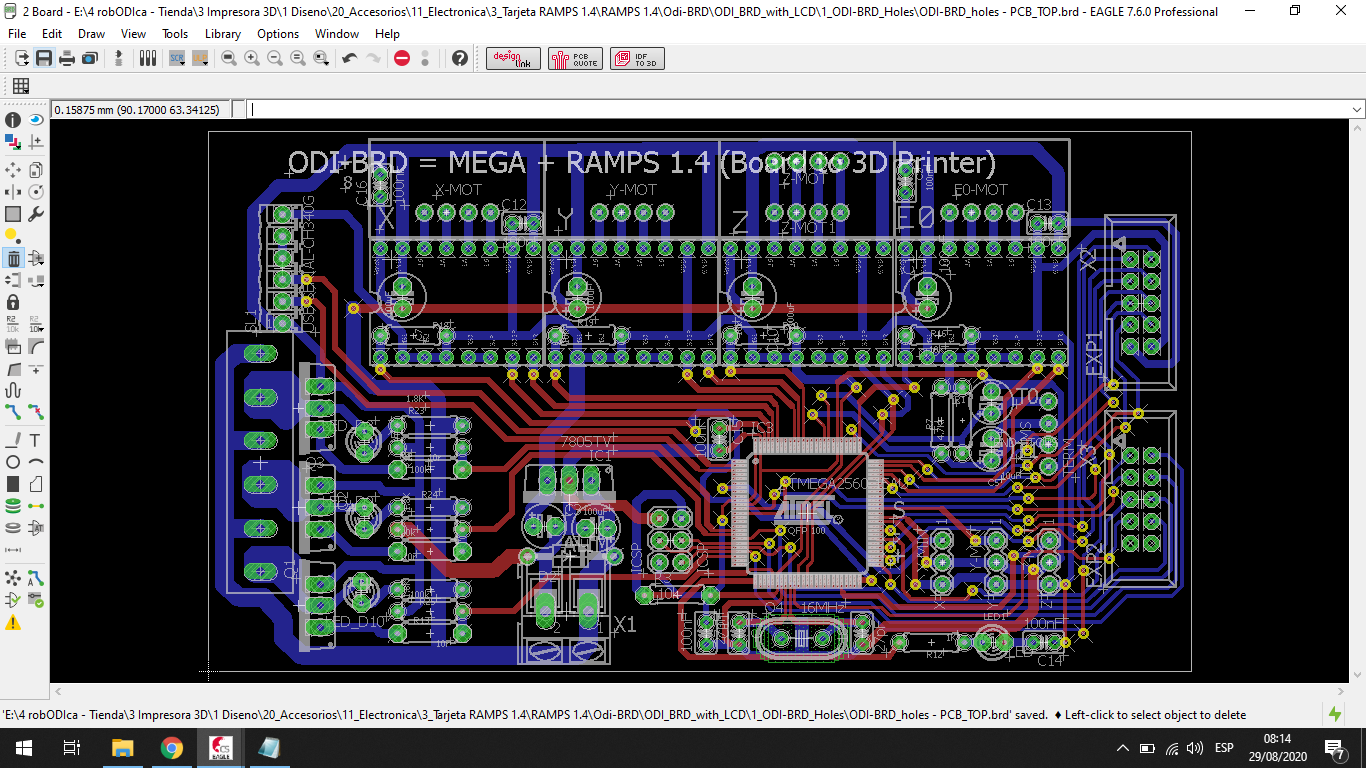Open the SCR script dropdown button
Screen dimensions: 1366x768
[177, 59]
